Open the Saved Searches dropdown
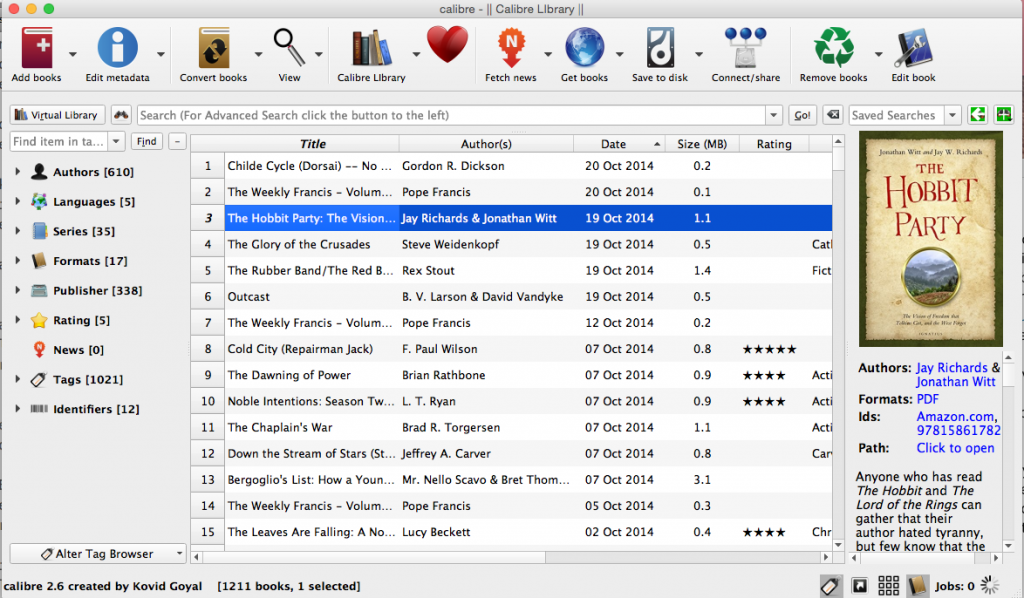The height and width of the screenshot is (598, 1024). coord(953,116)
